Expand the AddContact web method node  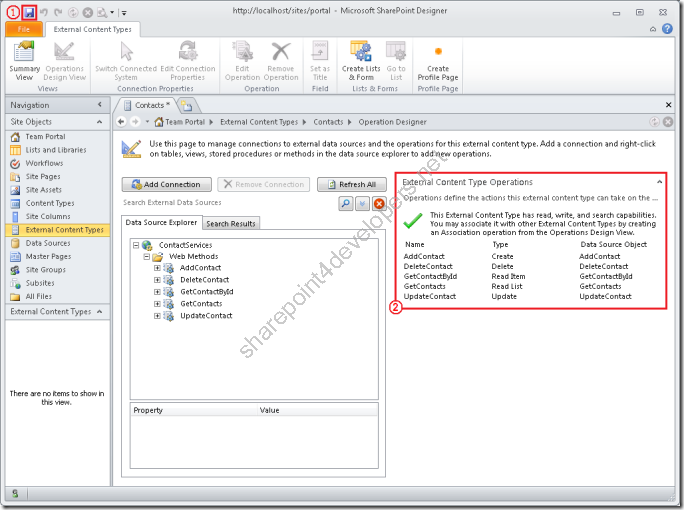point(157,268)
